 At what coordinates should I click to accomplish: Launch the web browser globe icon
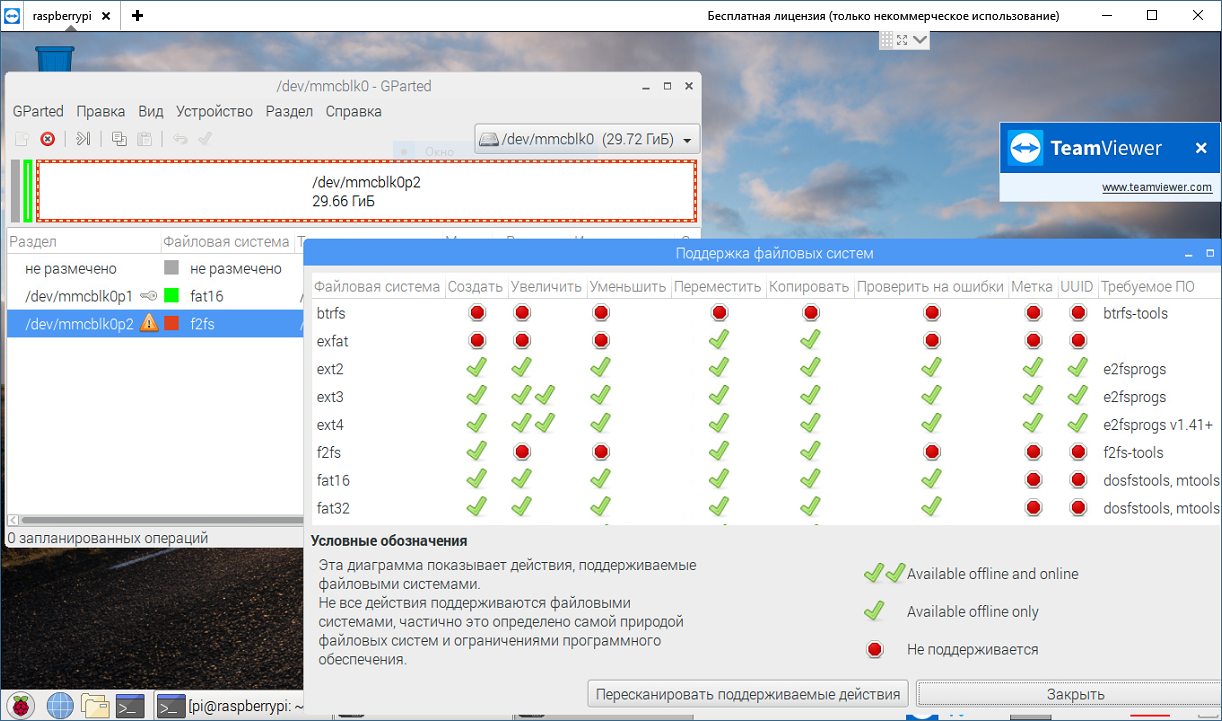(60, 706)
